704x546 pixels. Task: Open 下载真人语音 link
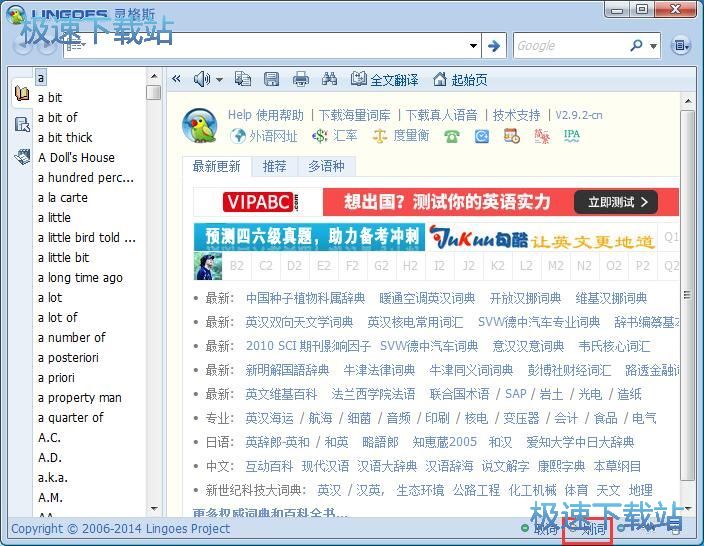[x=441, y=115]
